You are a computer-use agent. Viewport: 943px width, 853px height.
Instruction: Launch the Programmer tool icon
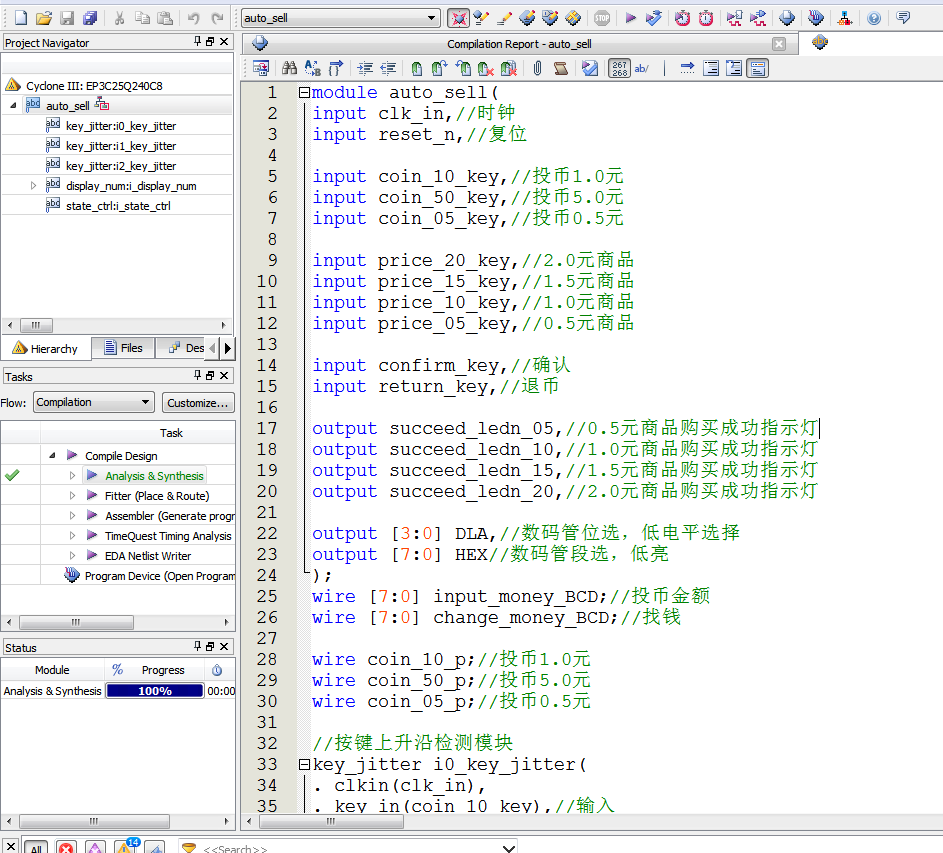coord(816,18)
